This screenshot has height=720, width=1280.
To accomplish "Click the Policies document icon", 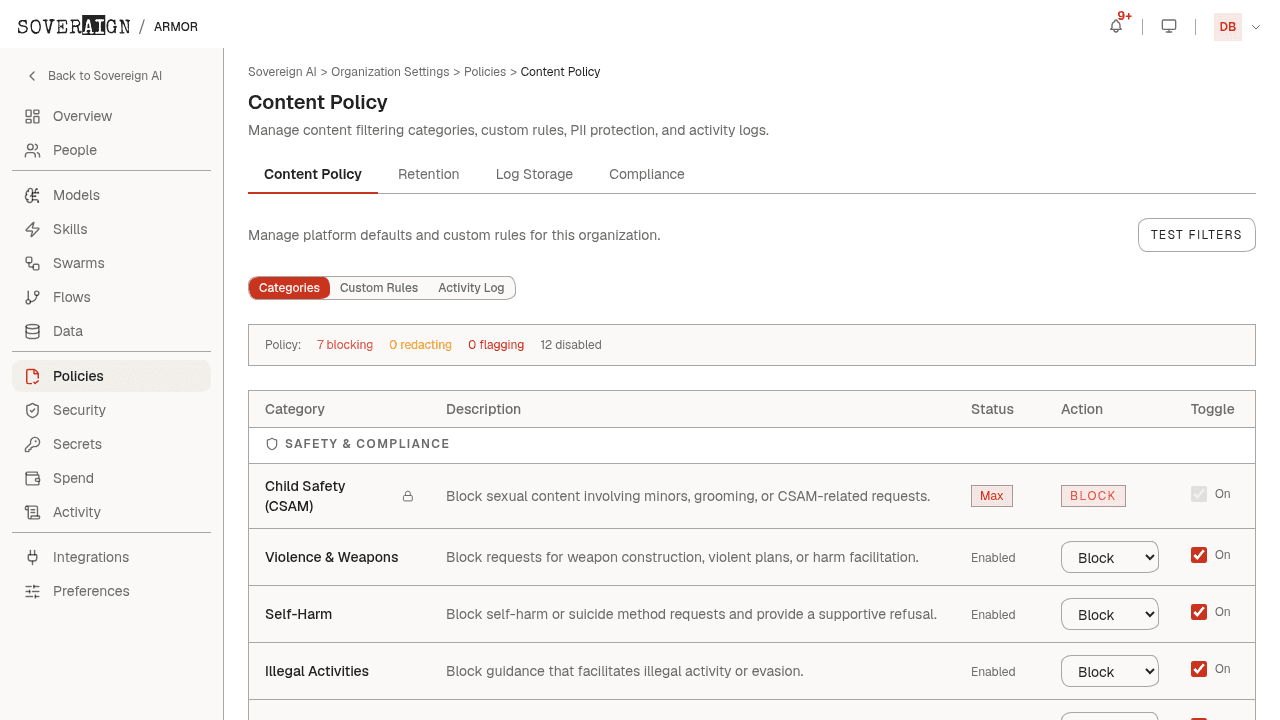I will point(33,376).
